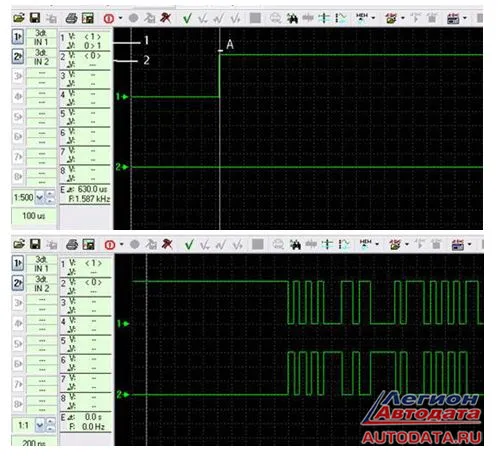Click the binoculars search icon in top window toolbar

[292, 18]
